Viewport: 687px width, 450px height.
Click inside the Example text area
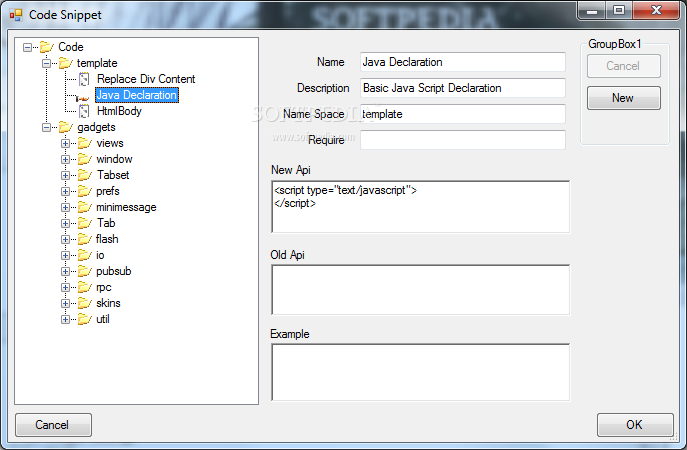point(421,372)
